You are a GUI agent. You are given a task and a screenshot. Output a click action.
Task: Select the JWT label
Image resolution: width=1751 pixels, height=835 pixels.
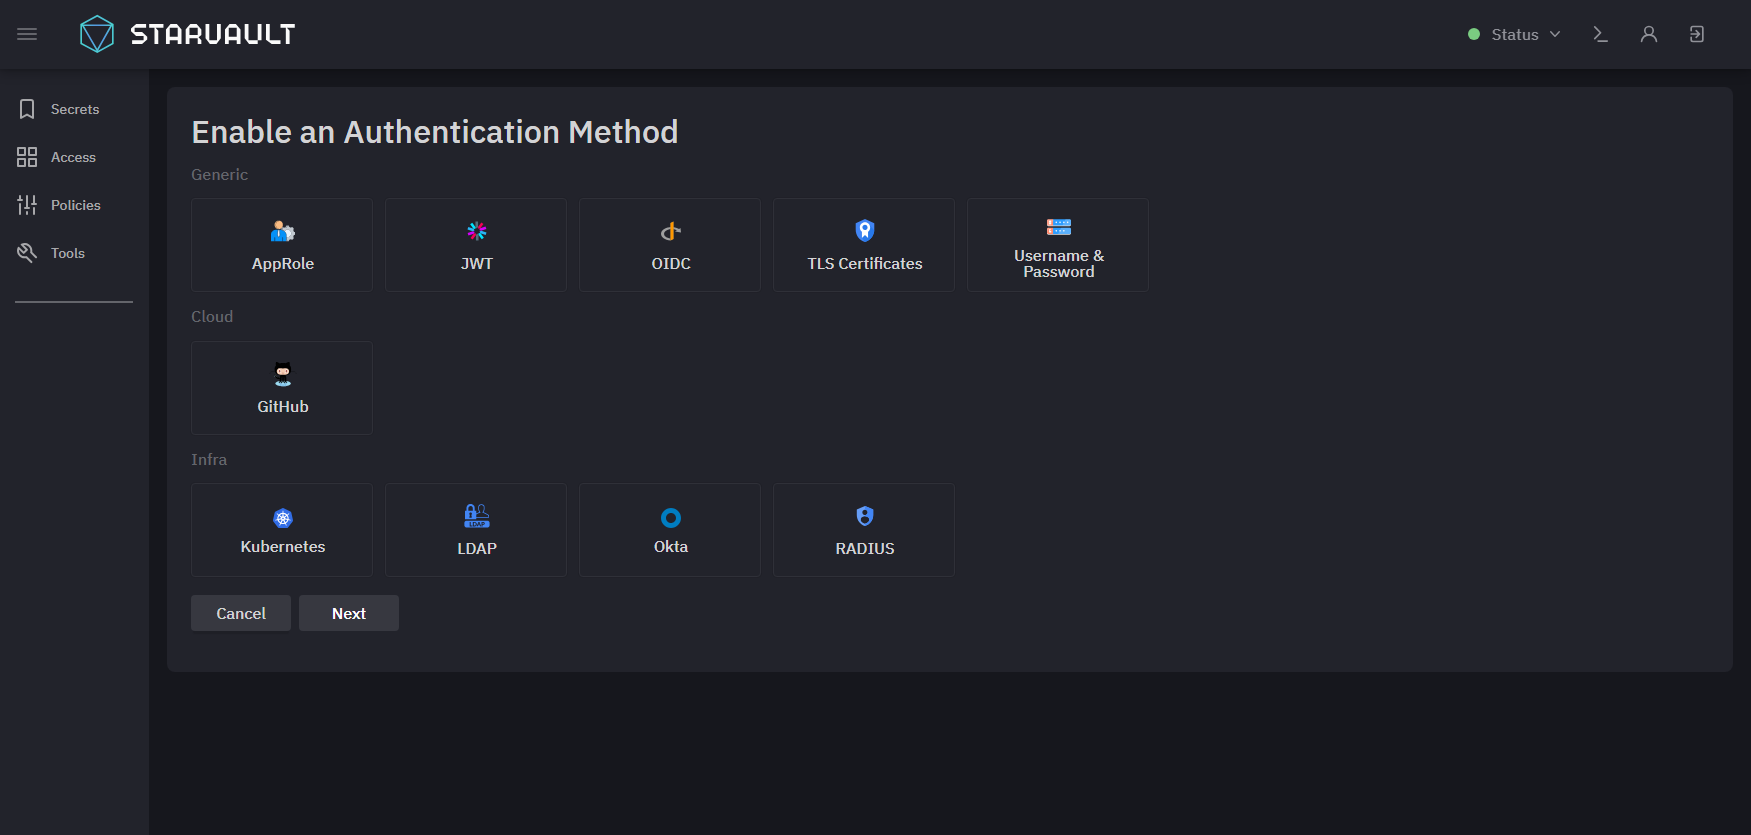(x=477, y=264)
